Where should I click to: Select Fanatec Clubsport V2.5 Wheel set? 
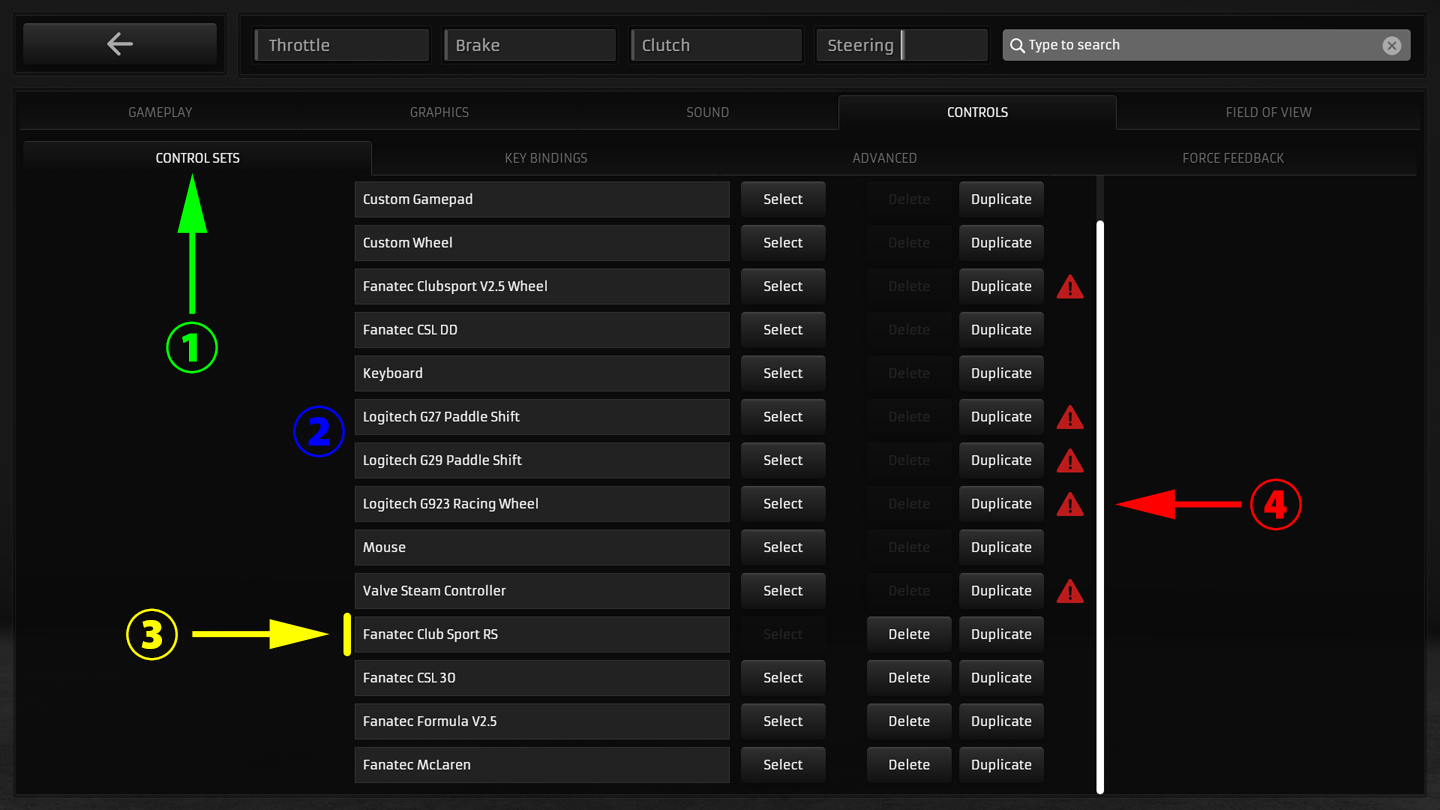[x=783, y=286]
